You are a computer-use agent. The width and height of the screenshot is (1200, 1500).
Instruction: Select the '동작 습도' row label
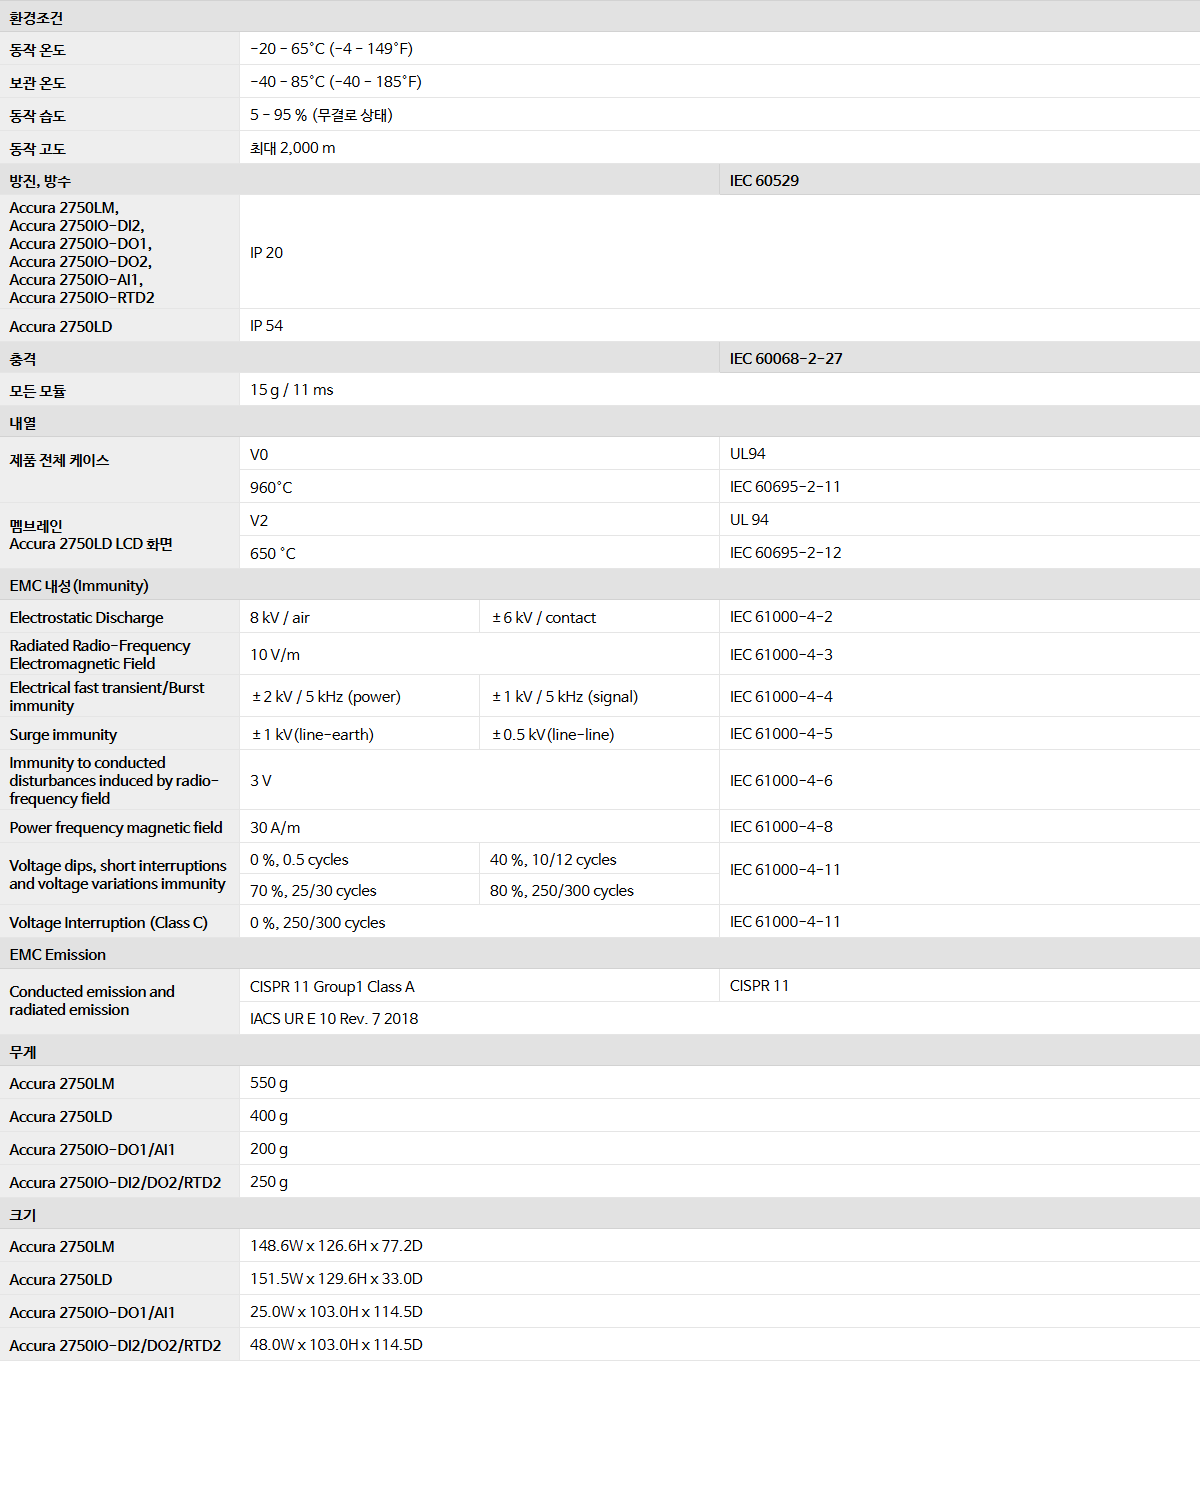pos(38,116)
